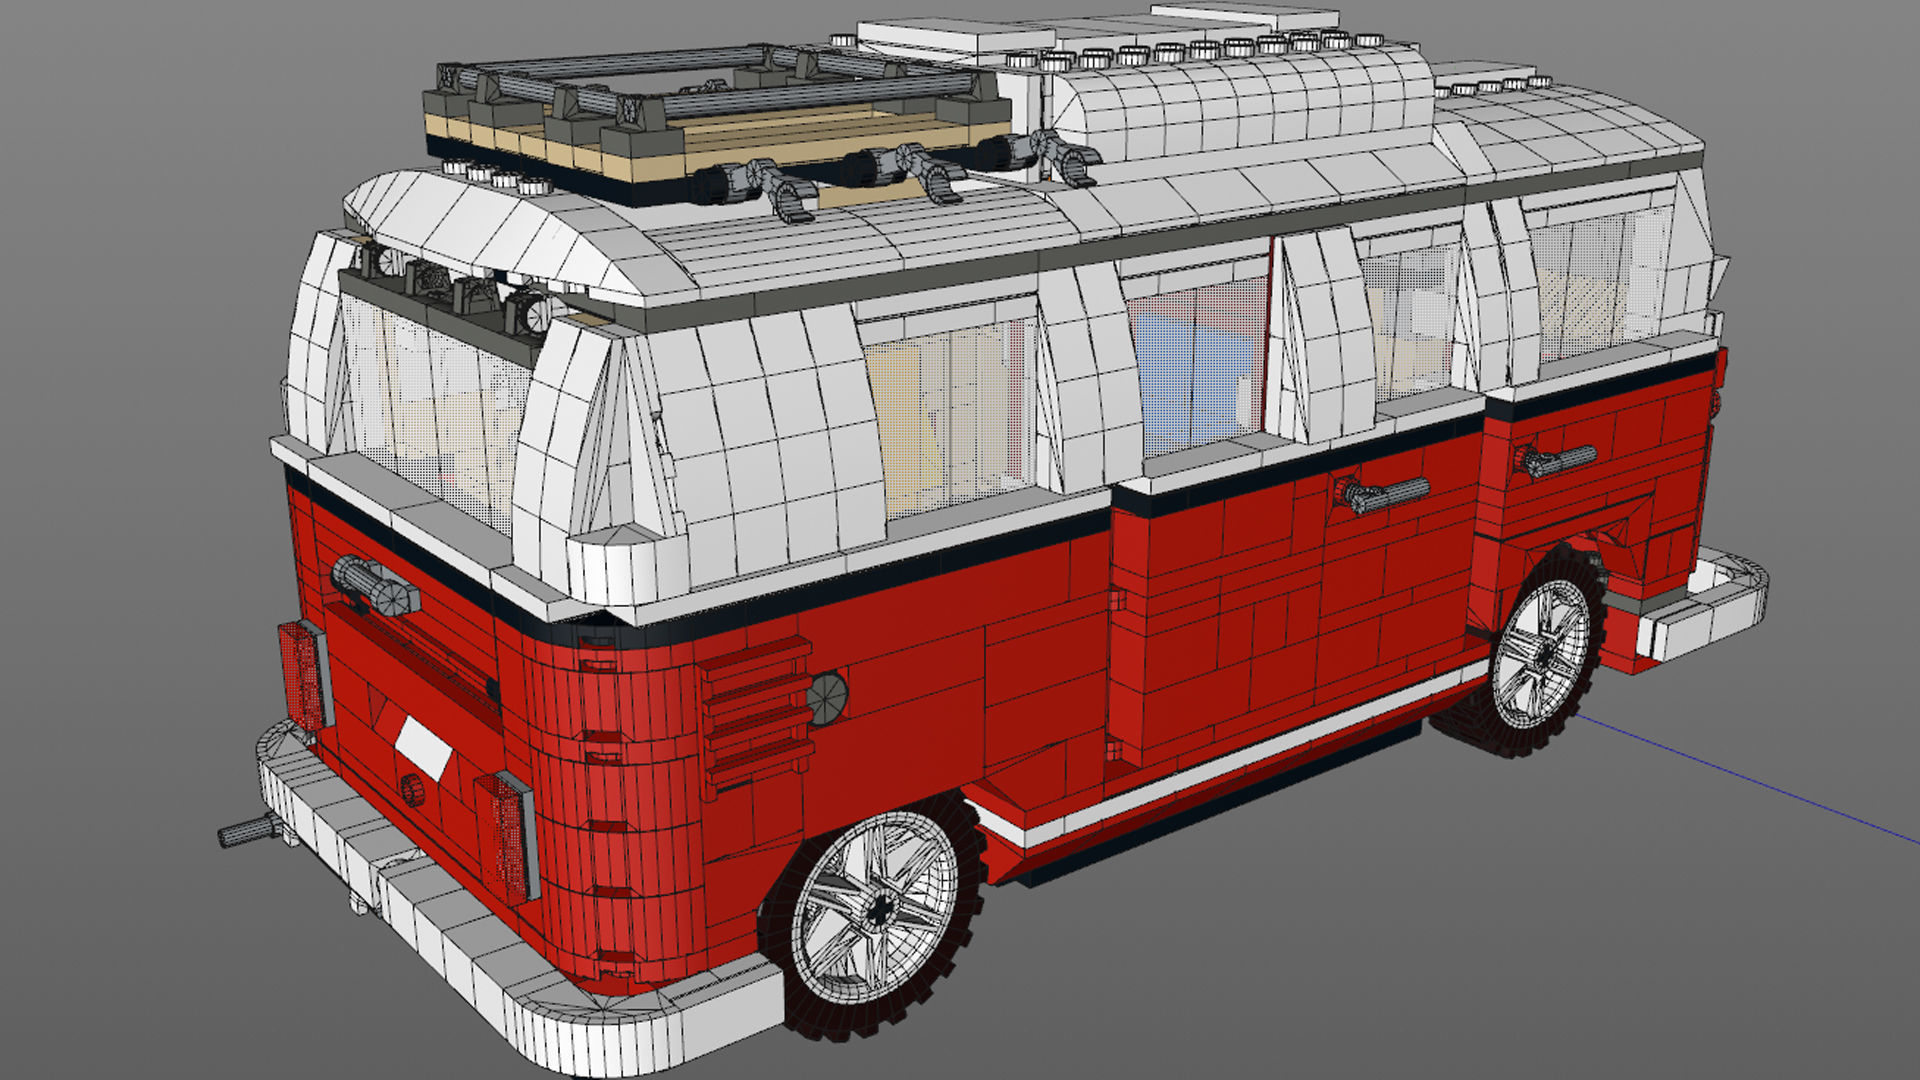Click the right rear taillight
This screenshot has width=1920, height=1080.
pyautogui.click(x=508, y=836)
